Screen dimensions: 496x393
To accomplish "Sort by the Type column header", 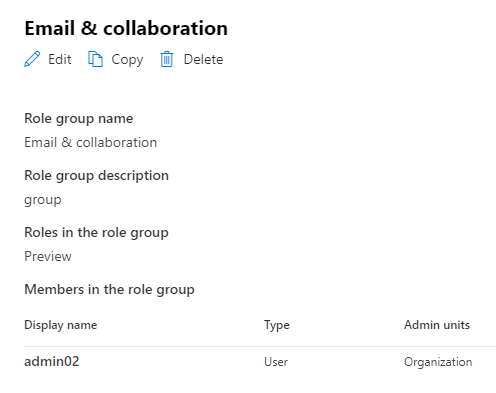I will pos(277,325).
